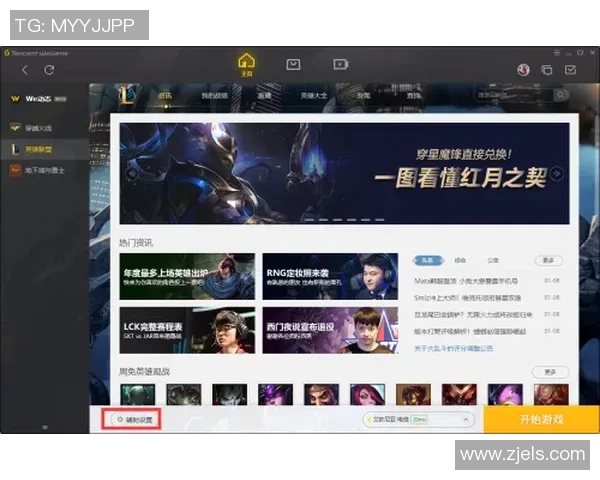Click 更多 button beside 周免英雄观战
This screenshot has width=600, height=480.
coord(550,372)
